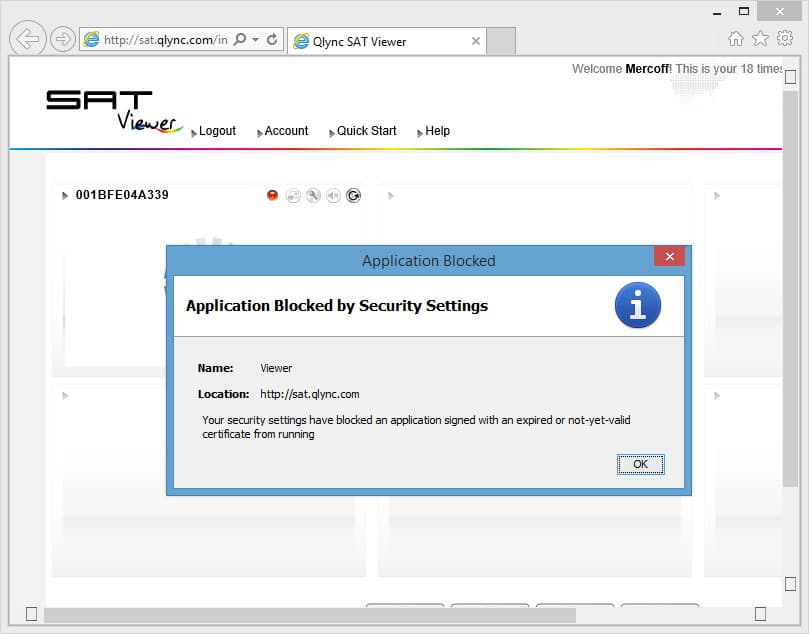Image resolution: width=809 pixels, height=634 pixels.
Task: Click the vertical scrollbar up arrow
Action: click(x=790, y=77)
